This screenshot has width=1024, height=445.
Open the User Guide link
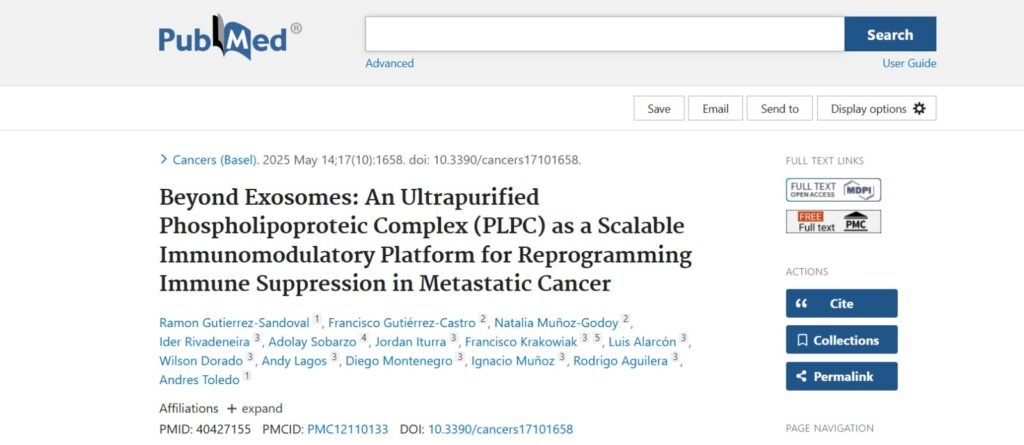(909, 63)
